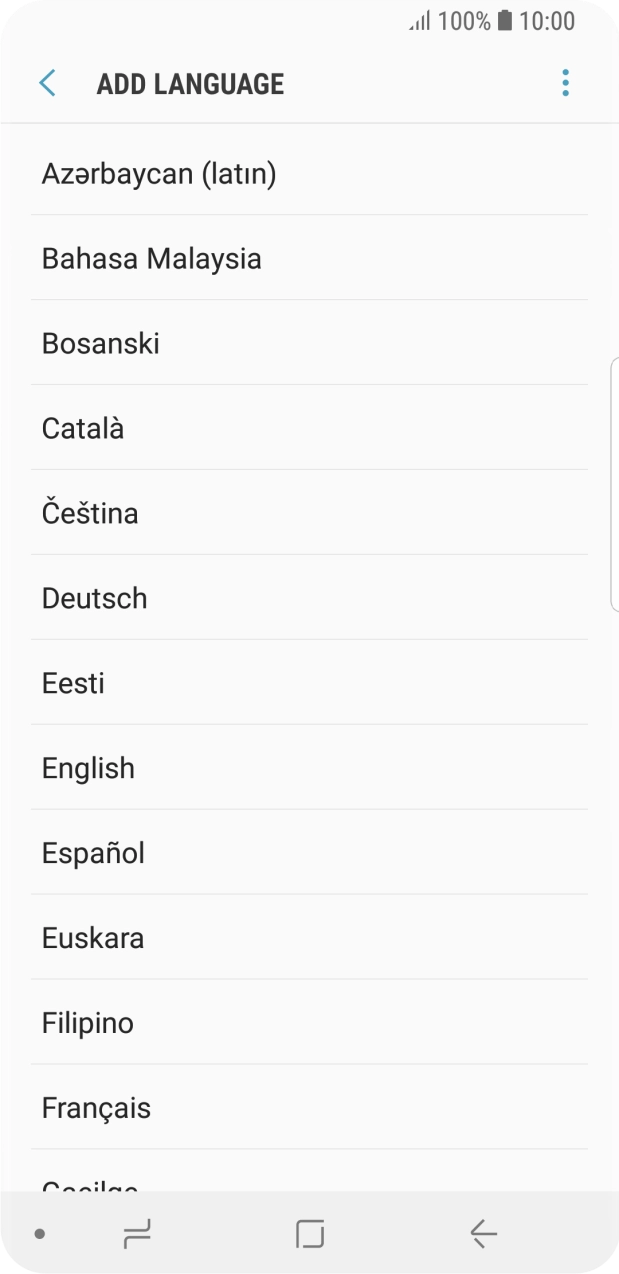Click the back arrow in ADD LANGUAGE header

46,83
